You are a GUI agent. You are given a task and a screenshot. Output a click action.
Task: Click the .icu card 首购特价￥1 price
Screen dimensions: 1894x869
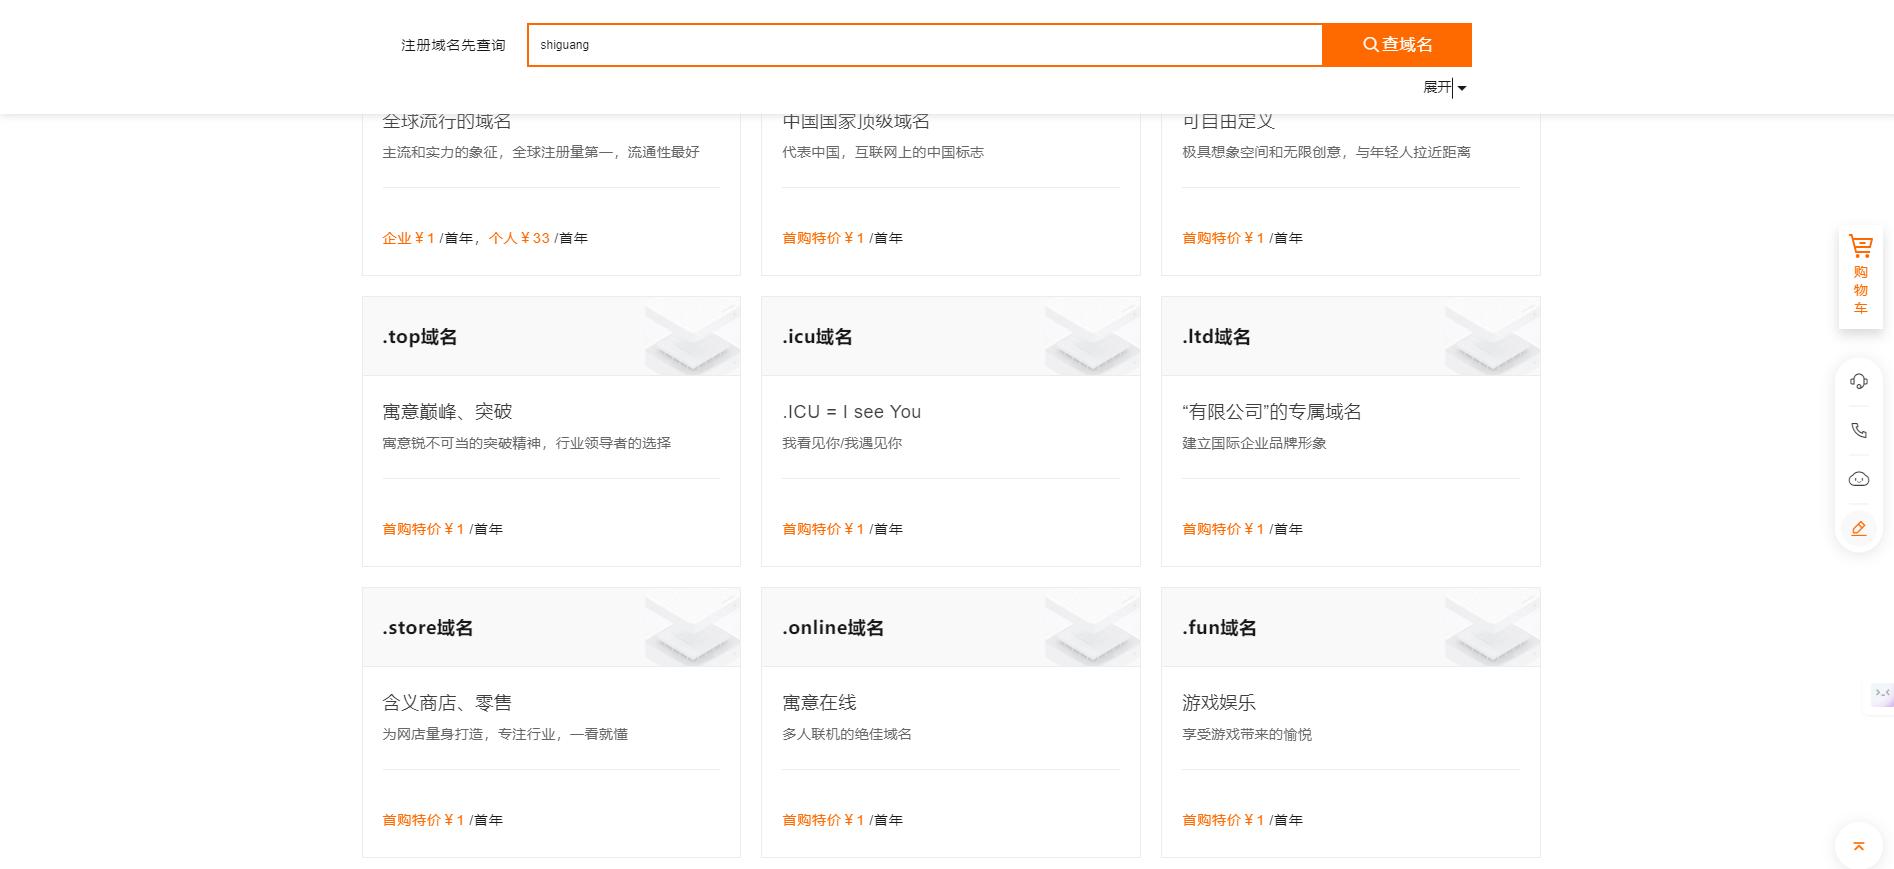tap(823, 529)
